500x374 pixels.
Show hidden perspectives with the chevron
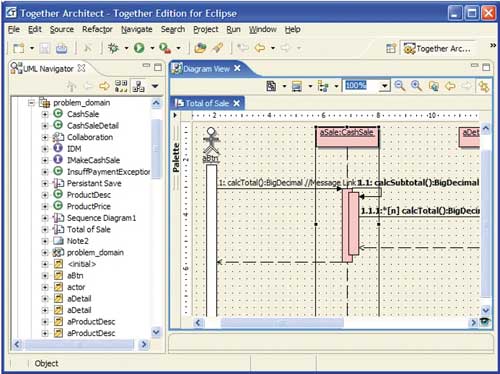pos(493,45)
